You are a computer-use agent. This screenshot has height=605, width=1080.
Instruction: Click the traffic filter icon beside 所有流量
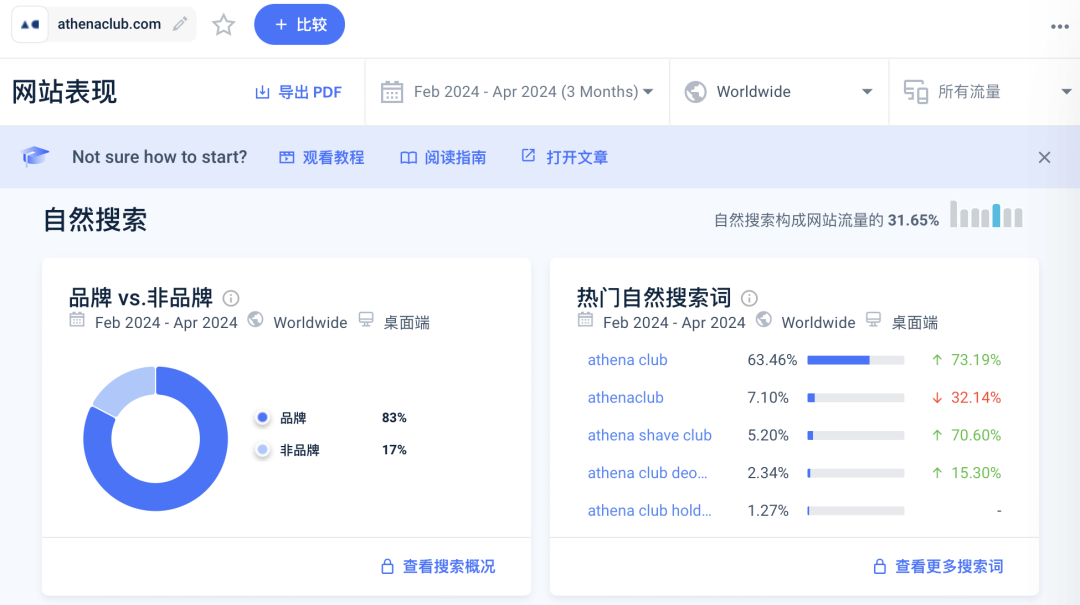coord(916,91)
